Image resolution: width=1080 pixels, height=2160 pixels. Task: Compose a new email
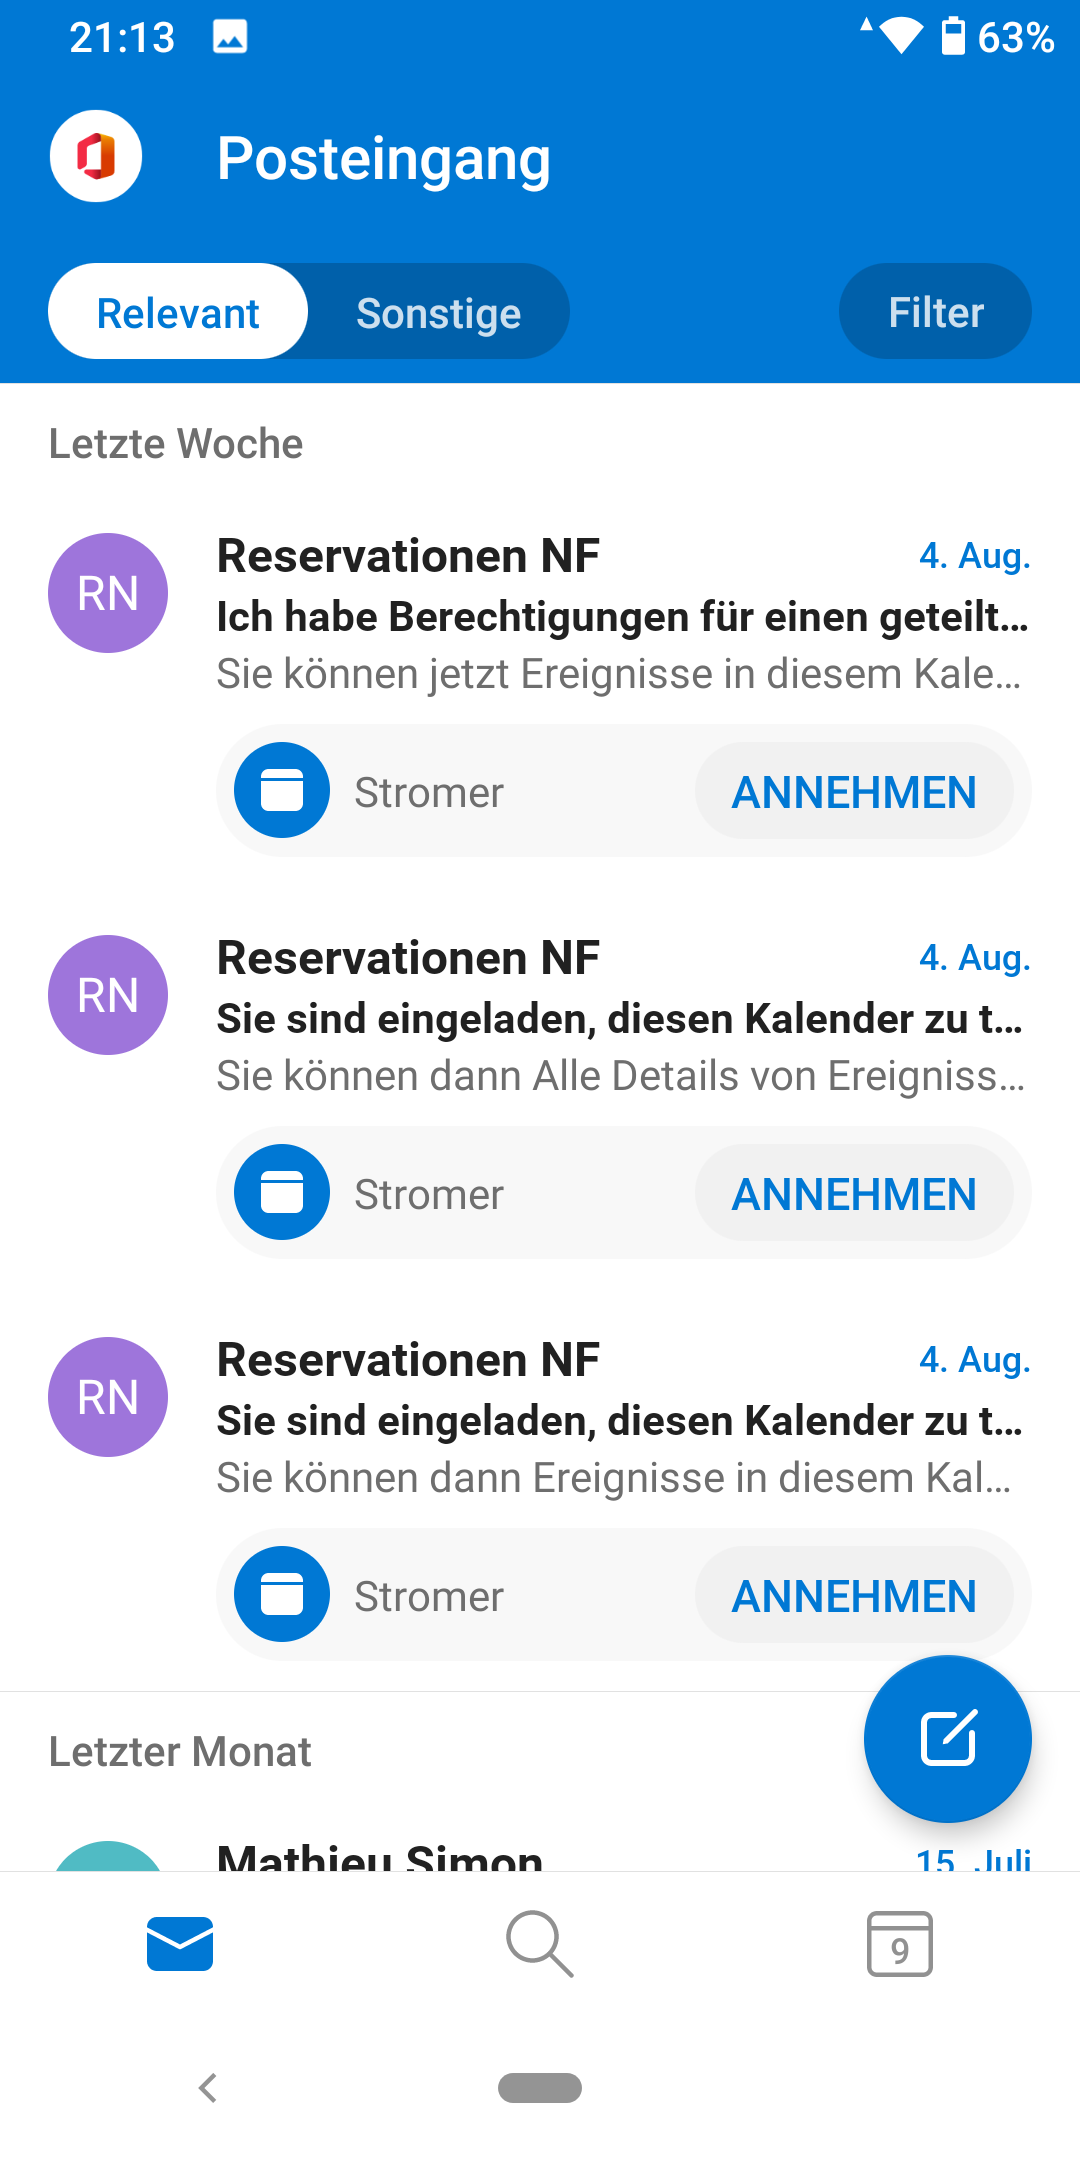tap(947, 1738)
